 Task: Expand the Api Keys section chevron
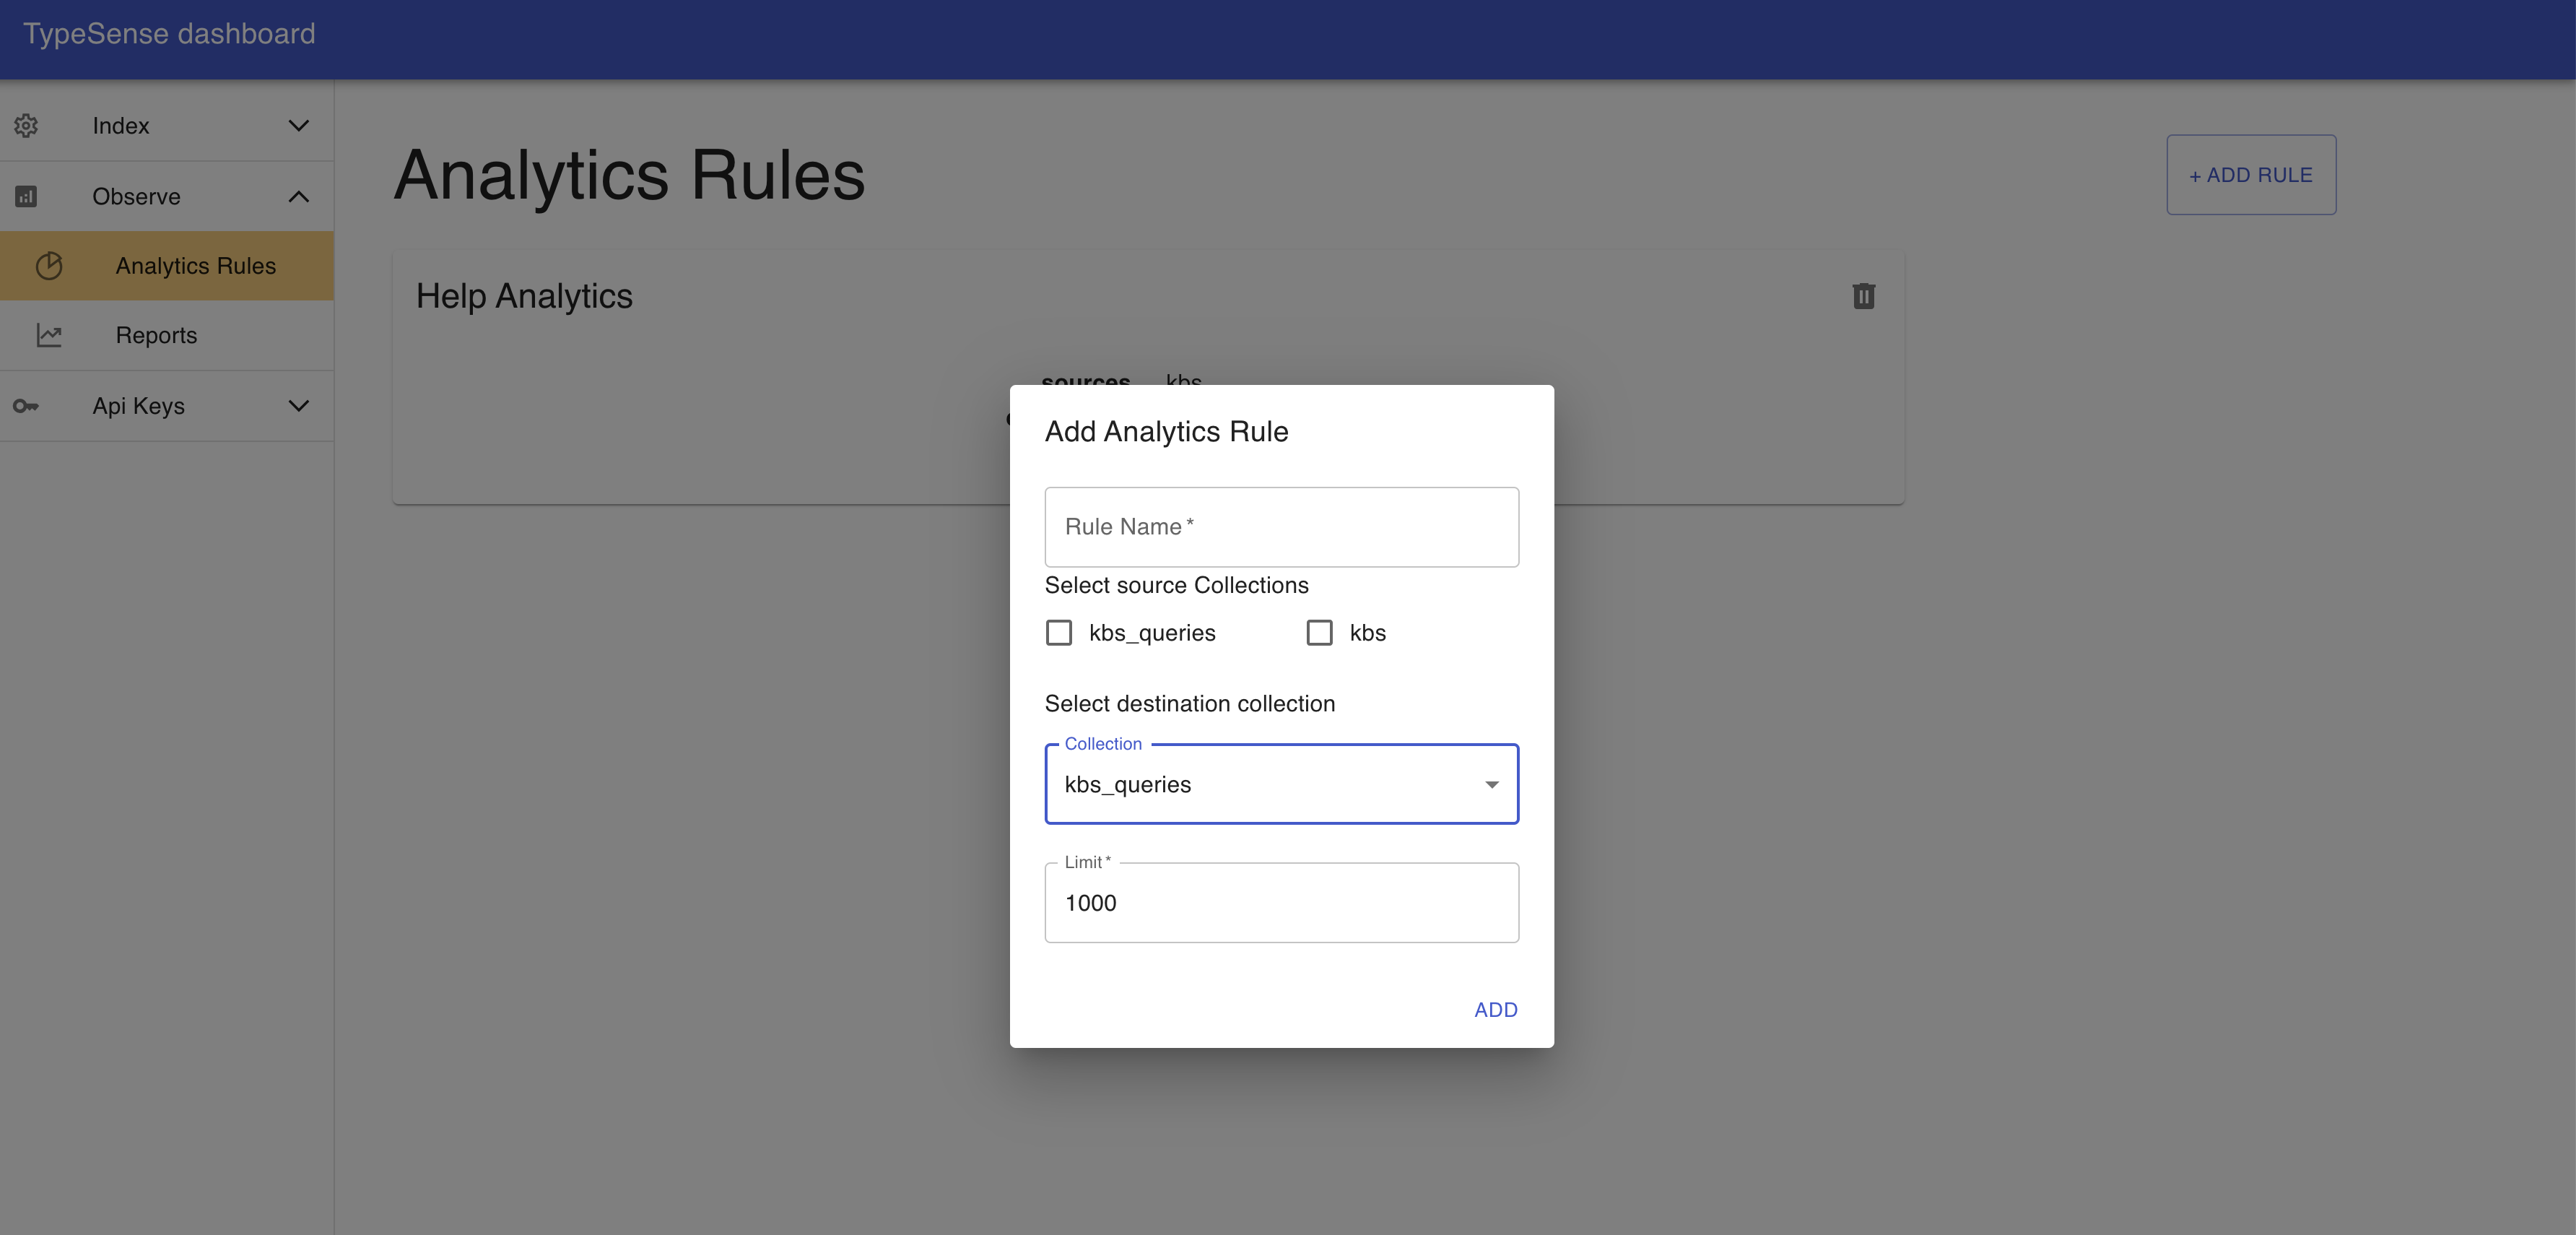298,406
